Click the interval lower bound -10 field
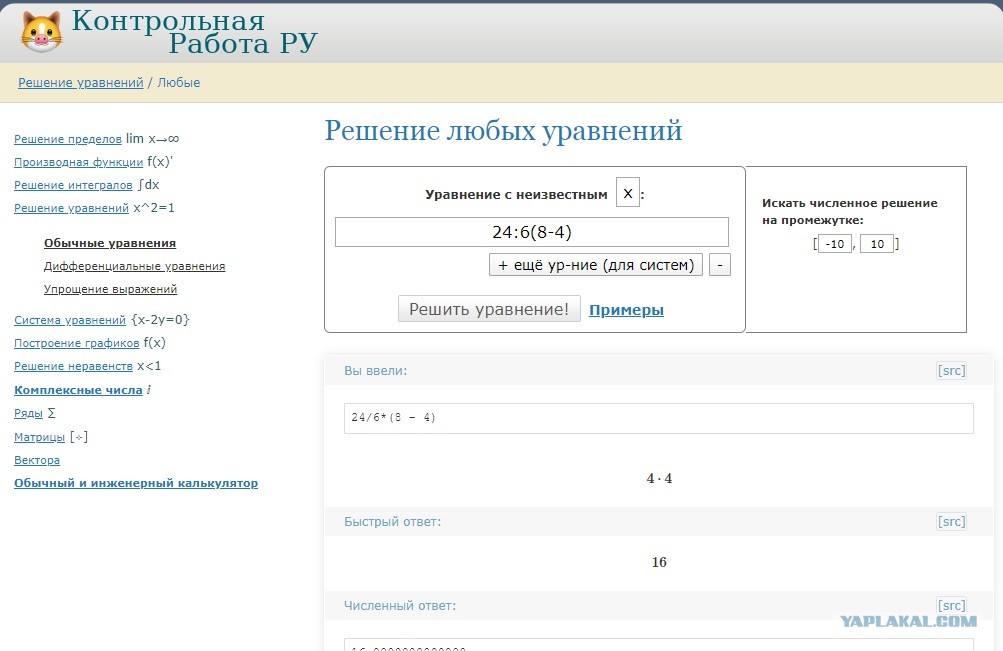This screenshot has width=1003, height=651. [835, 244]
